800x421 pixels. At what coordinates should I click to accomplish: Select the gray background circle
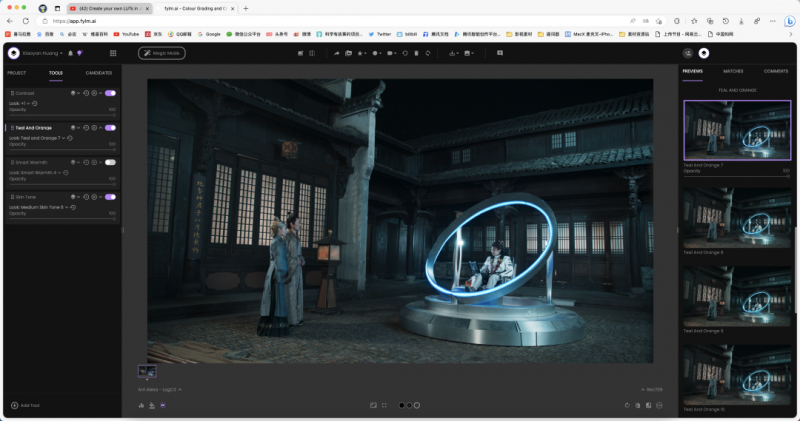click(x=409, y=406)
